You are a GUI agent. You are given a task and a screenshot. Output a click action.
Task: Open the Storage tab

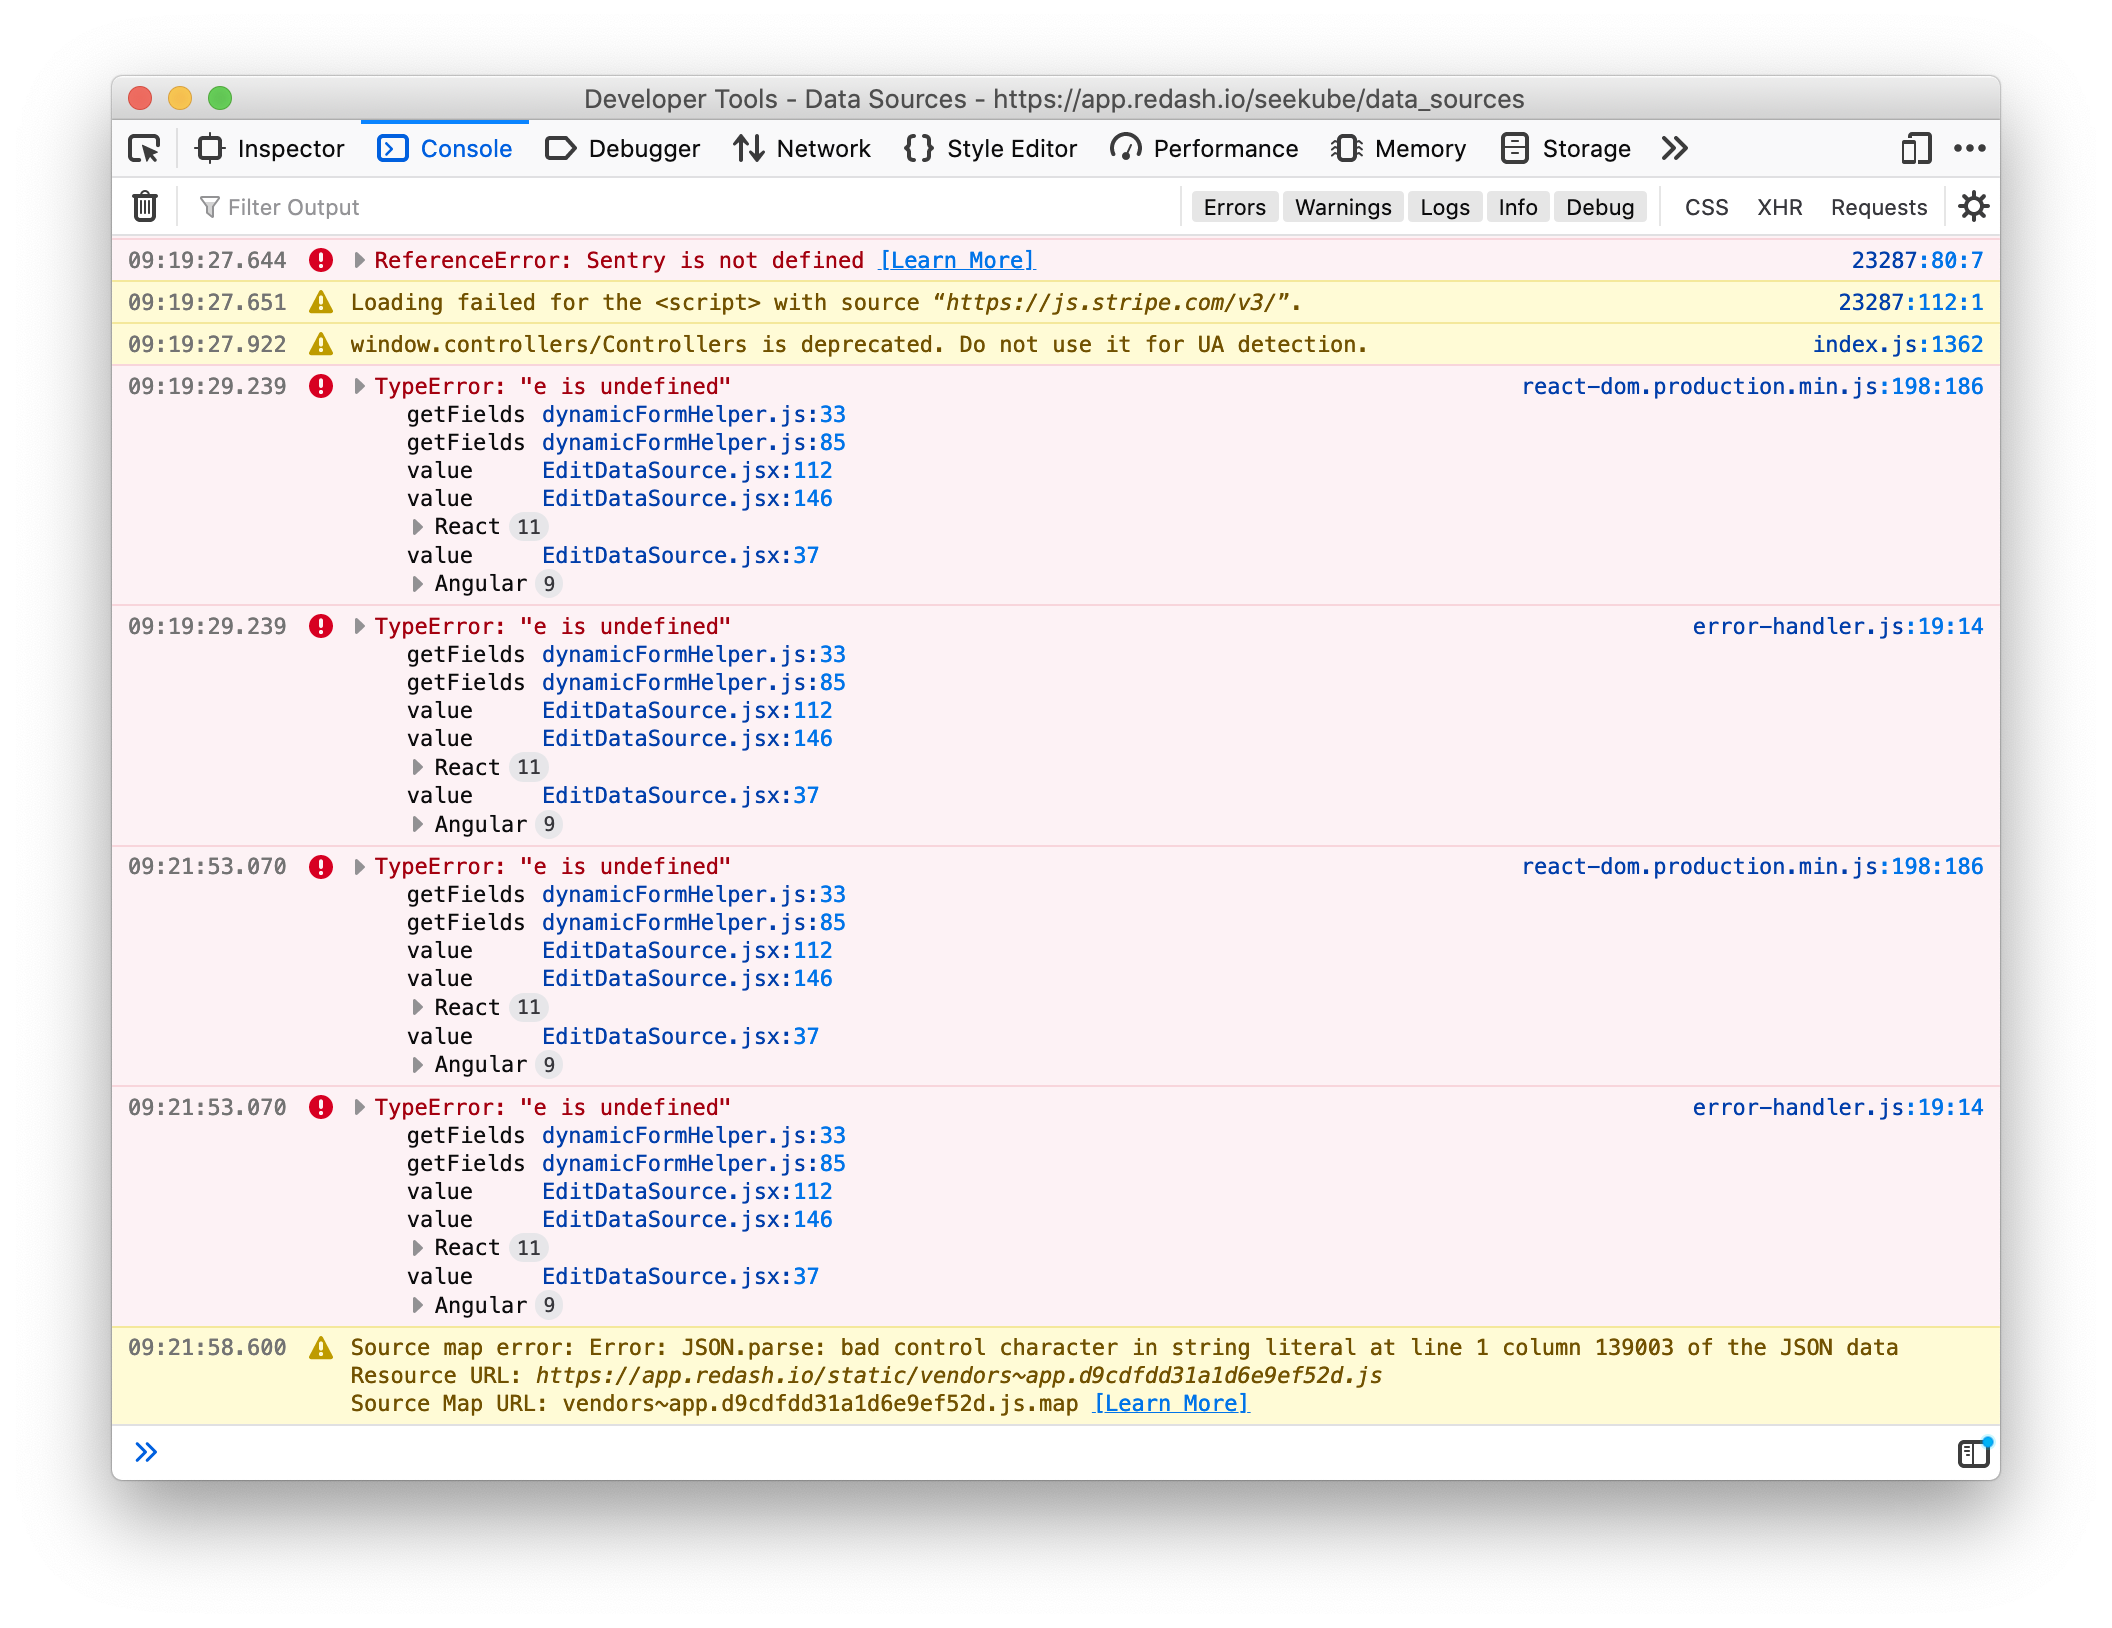pyautogui.click(x=1566, y=149)
